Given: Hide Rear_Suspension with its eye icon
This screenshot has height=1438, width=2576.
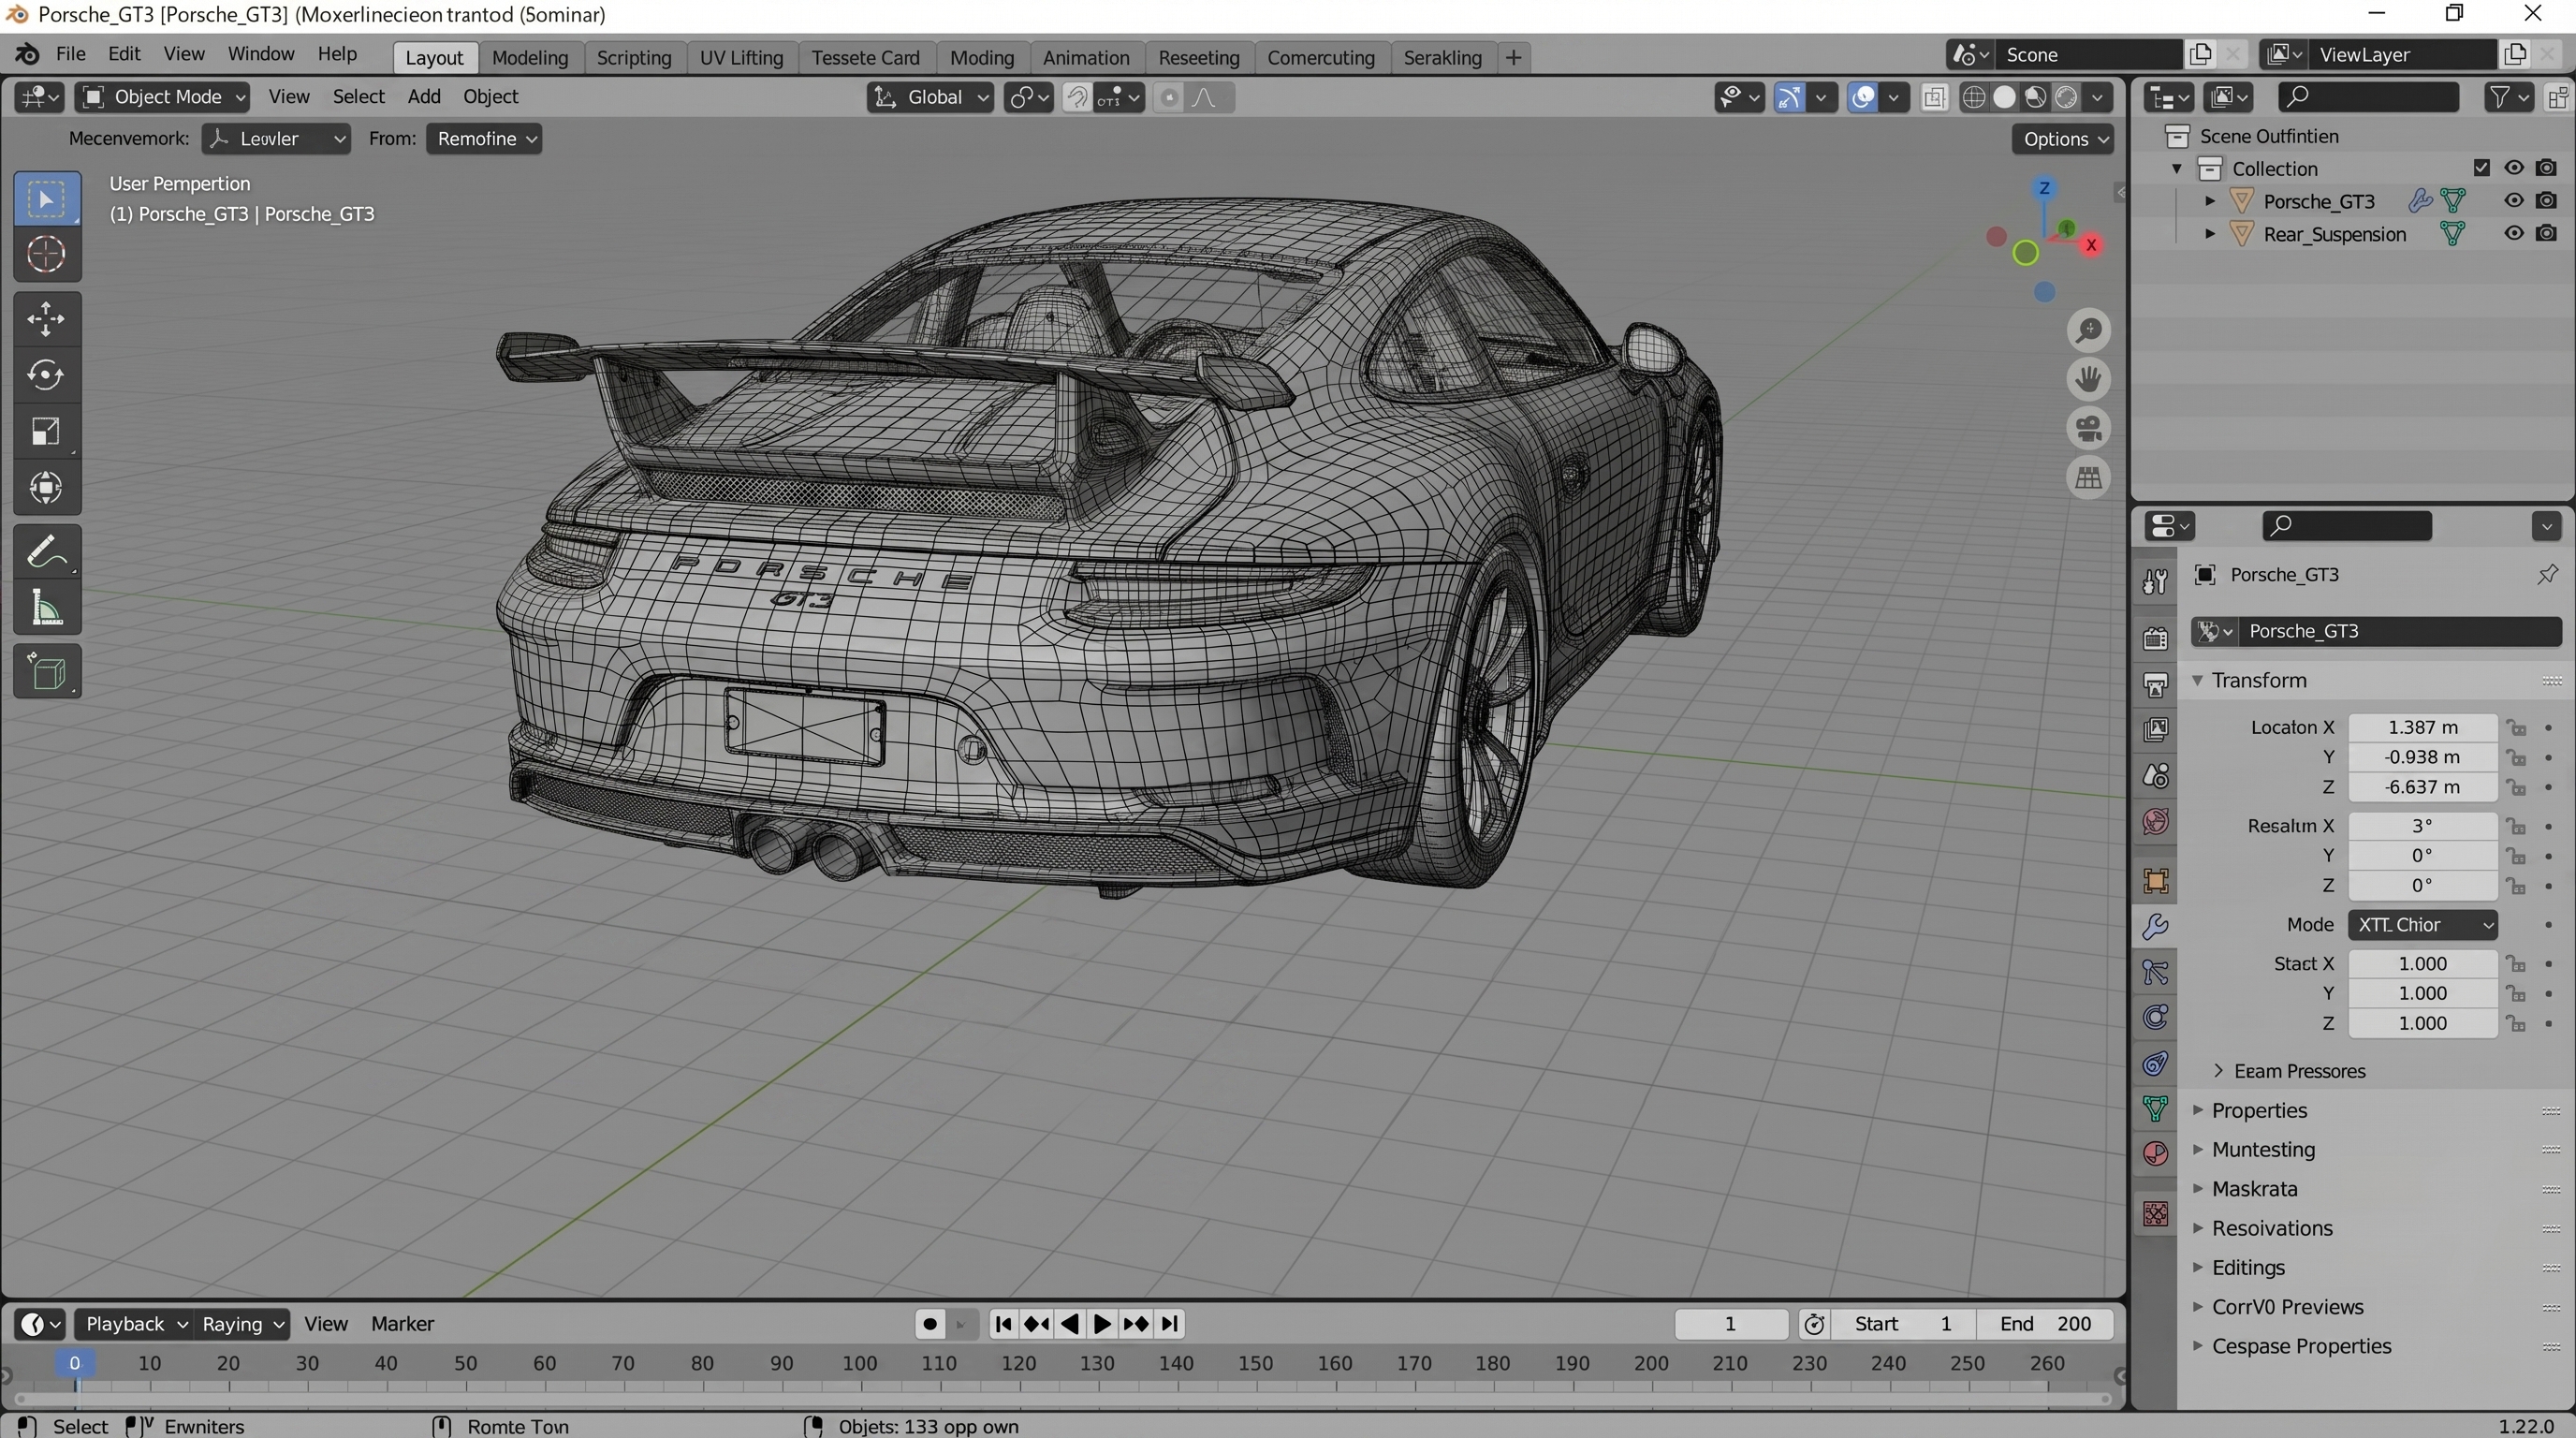Looking at the screenshot, I should (x=2513, y=234).
